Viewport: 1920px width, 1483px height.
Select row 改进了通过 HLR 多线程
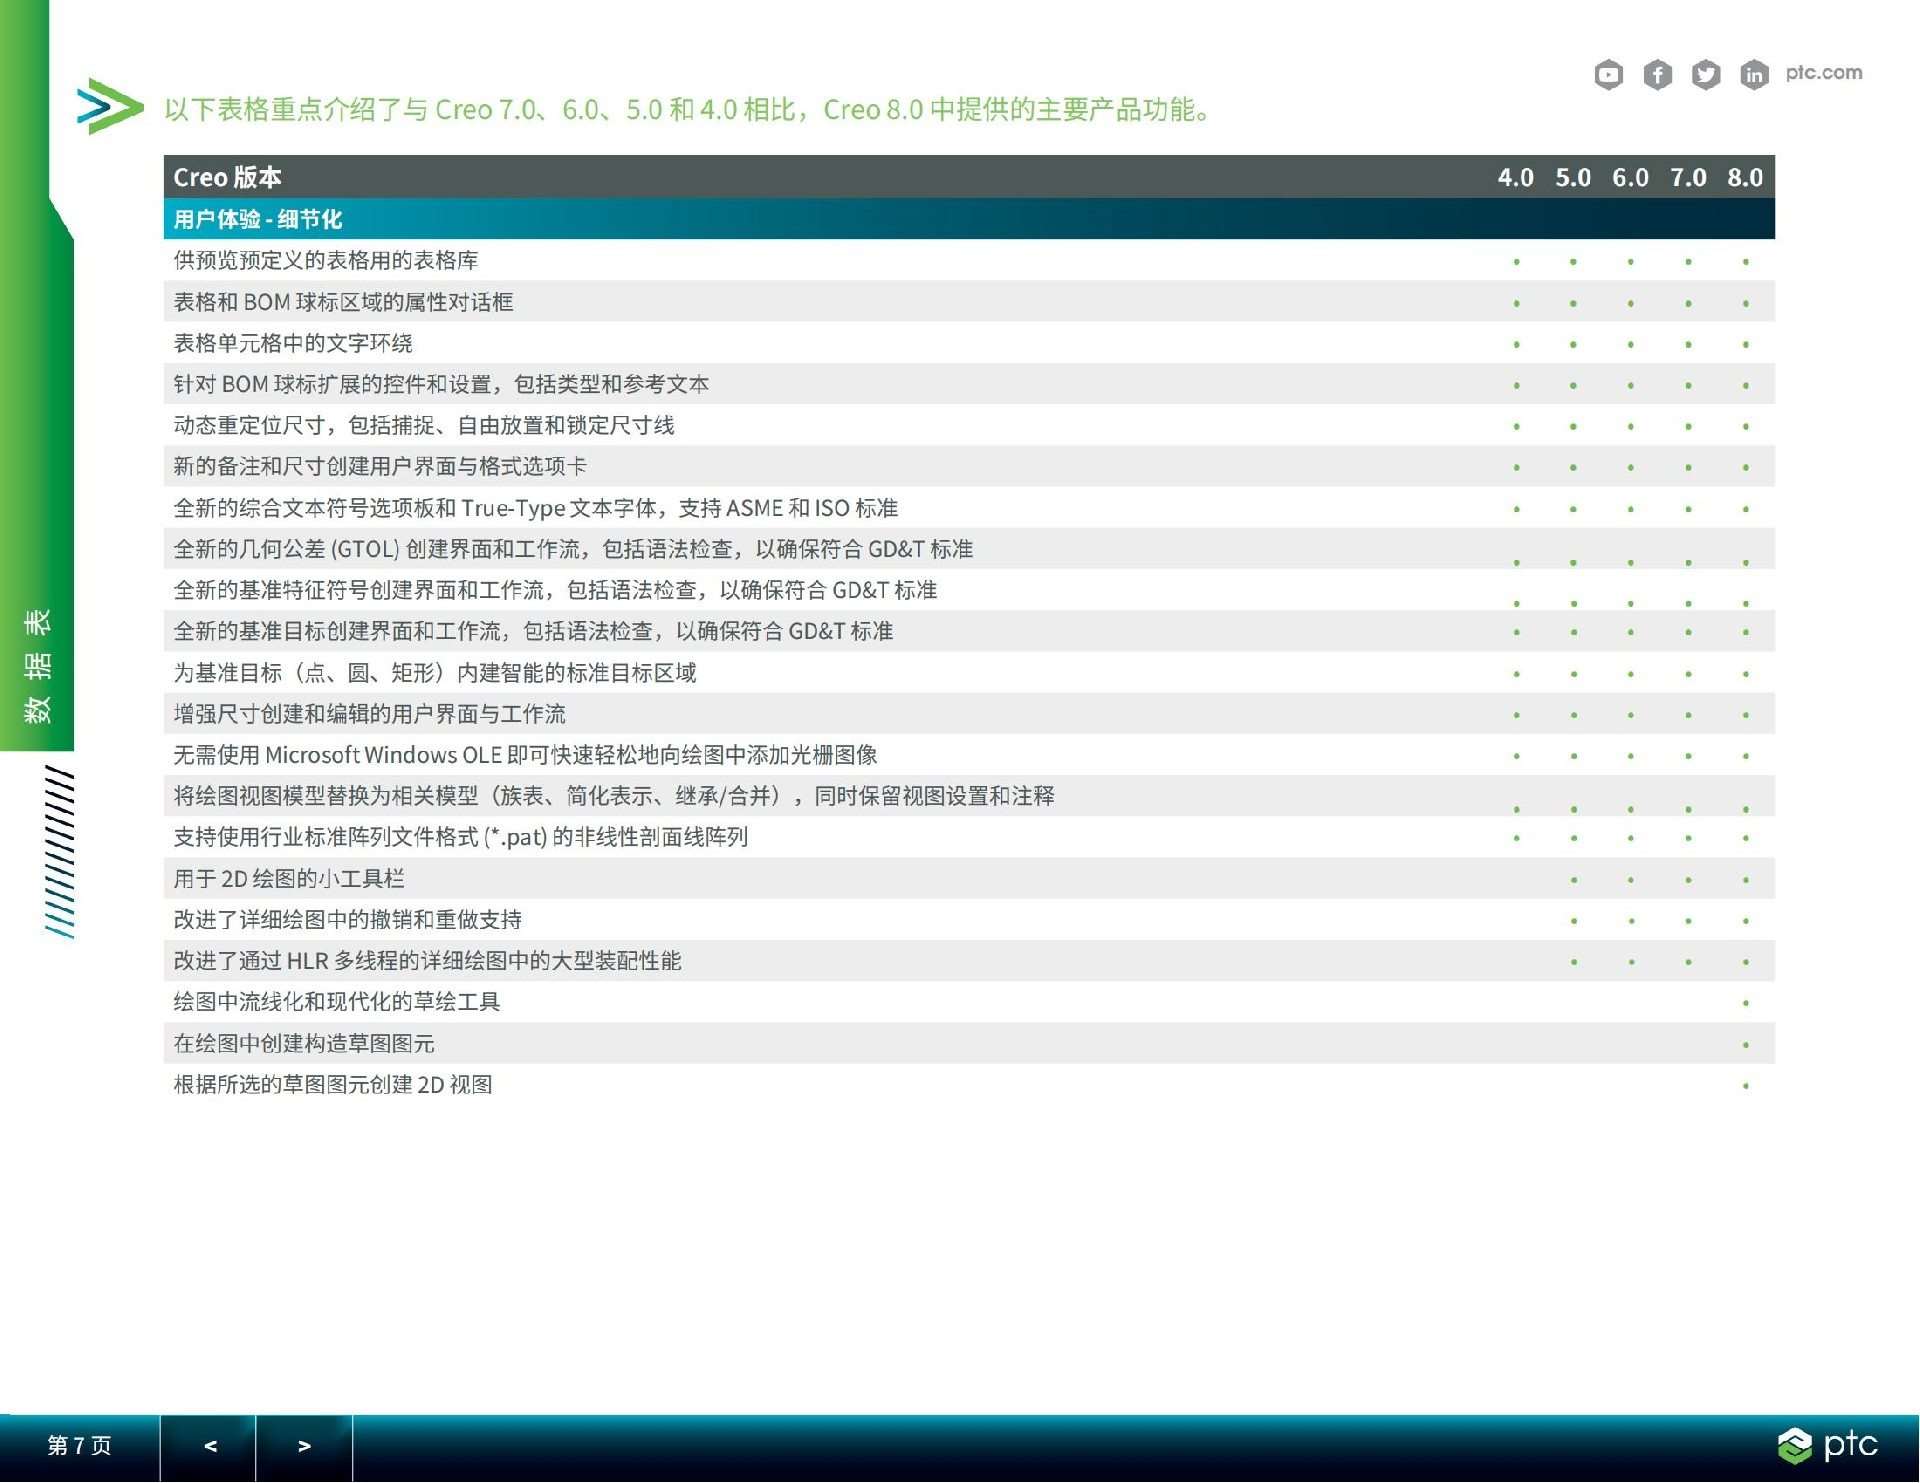(x=969, y=960)
